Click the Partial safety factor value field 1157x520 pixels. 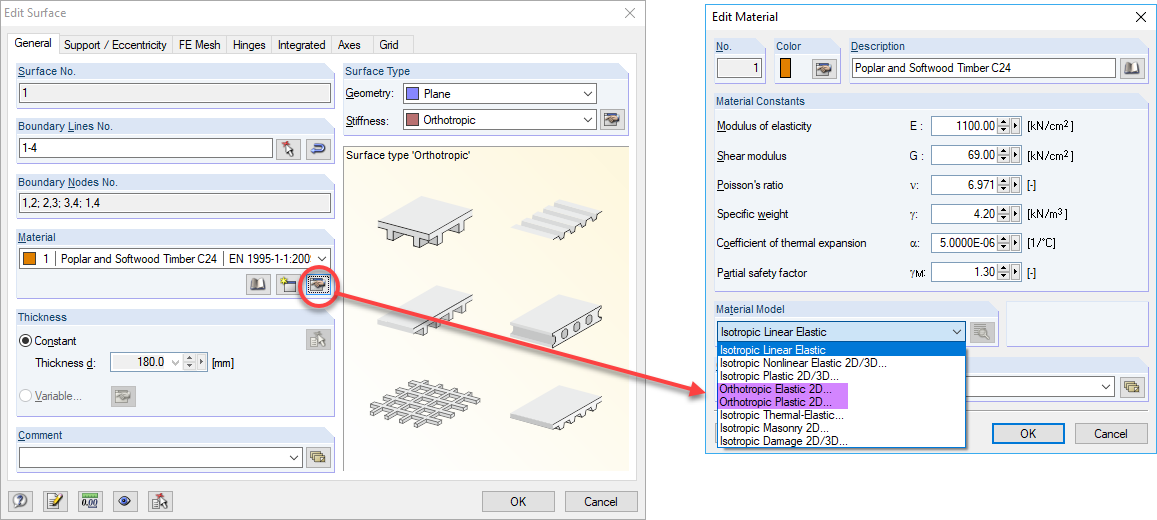(x=963, y=273)
